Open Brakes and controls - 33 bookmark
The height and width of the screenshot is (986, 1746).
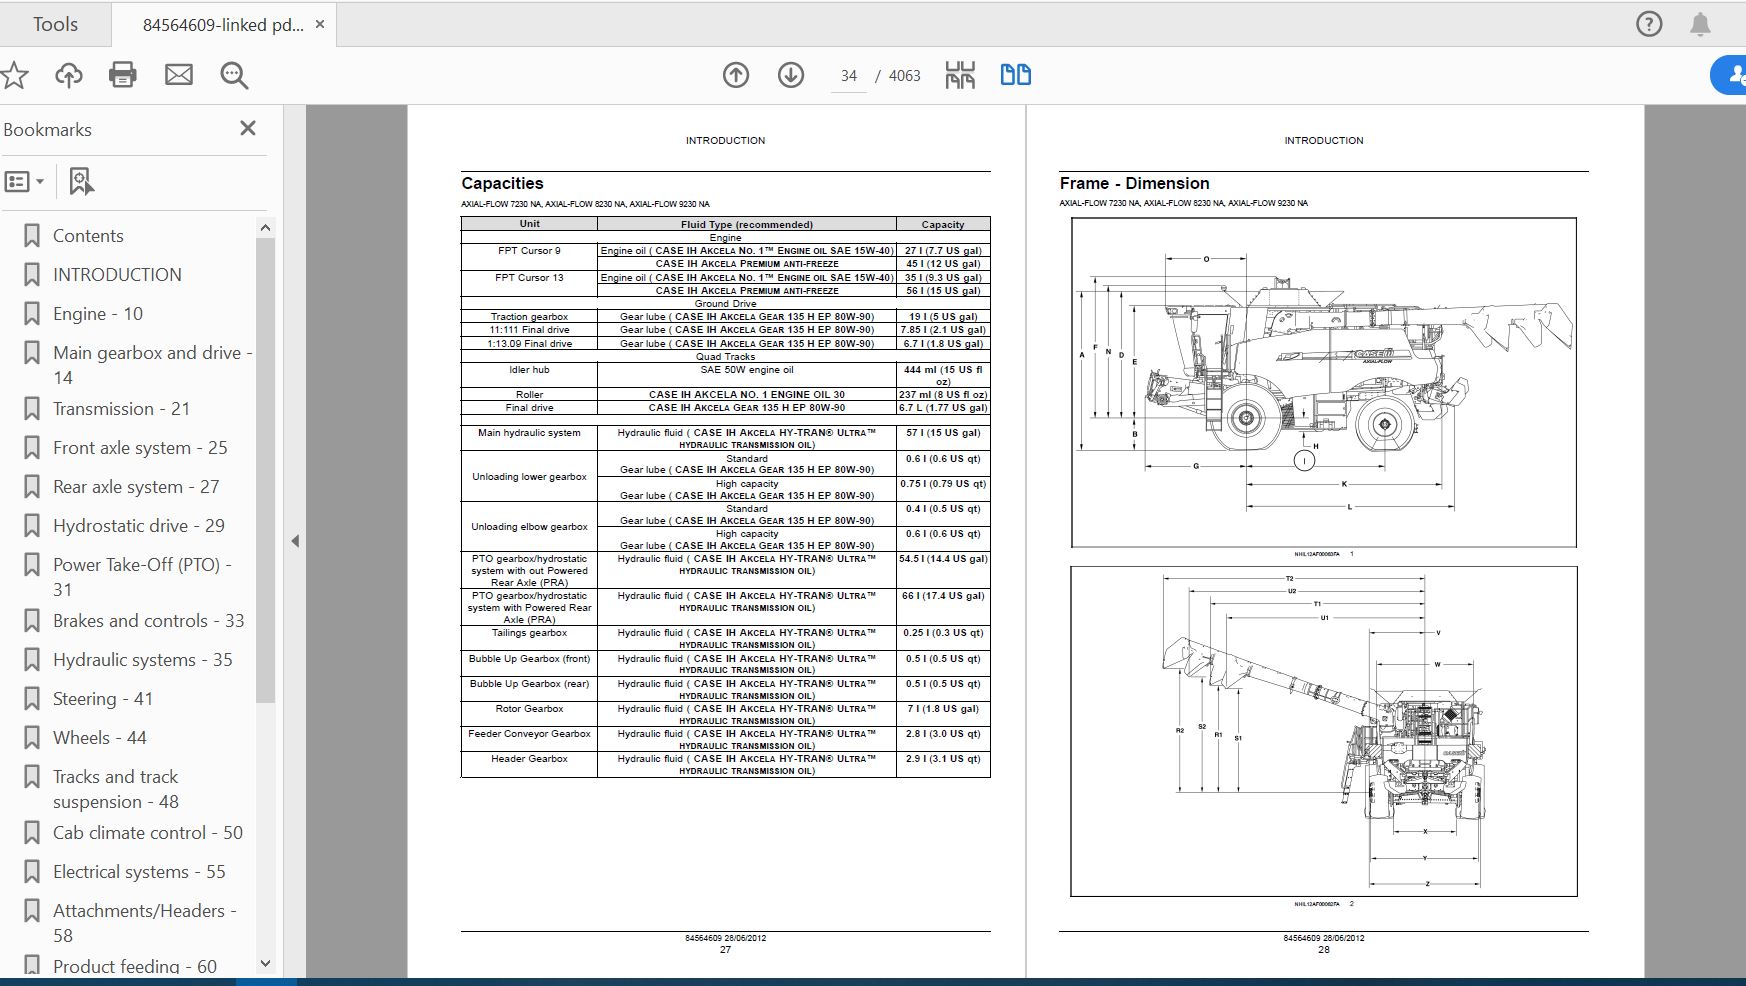[x=148, y=621]
